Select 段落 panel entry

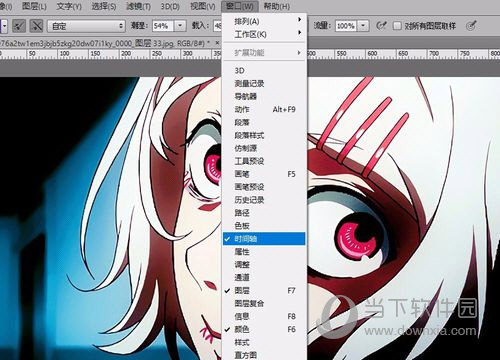point(264,122)
